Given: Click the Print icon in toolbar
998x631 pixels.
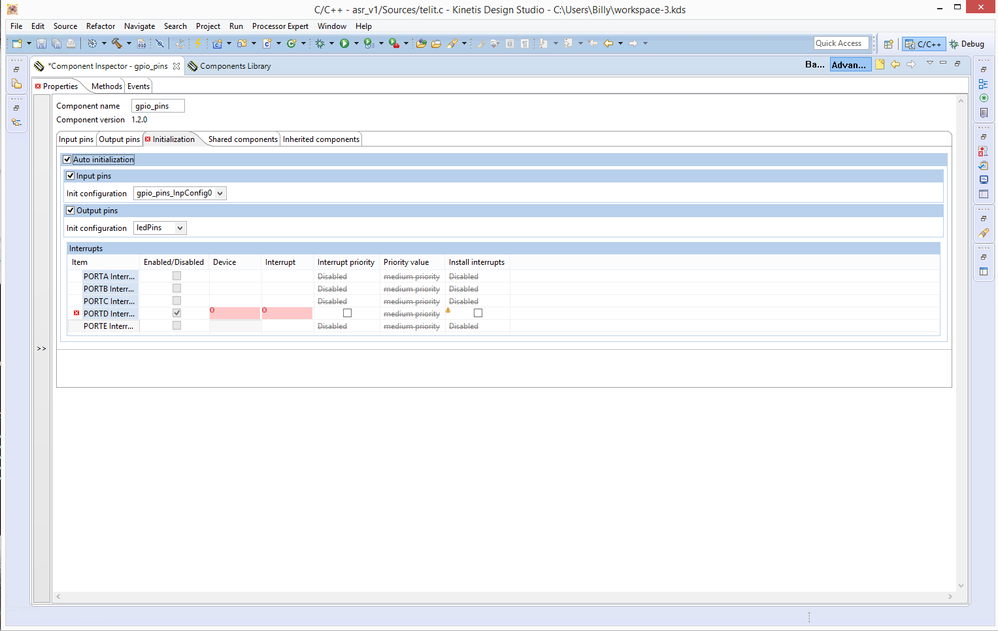Looking at the screenshot, I should pyautogui.click(x=71, y=43).
